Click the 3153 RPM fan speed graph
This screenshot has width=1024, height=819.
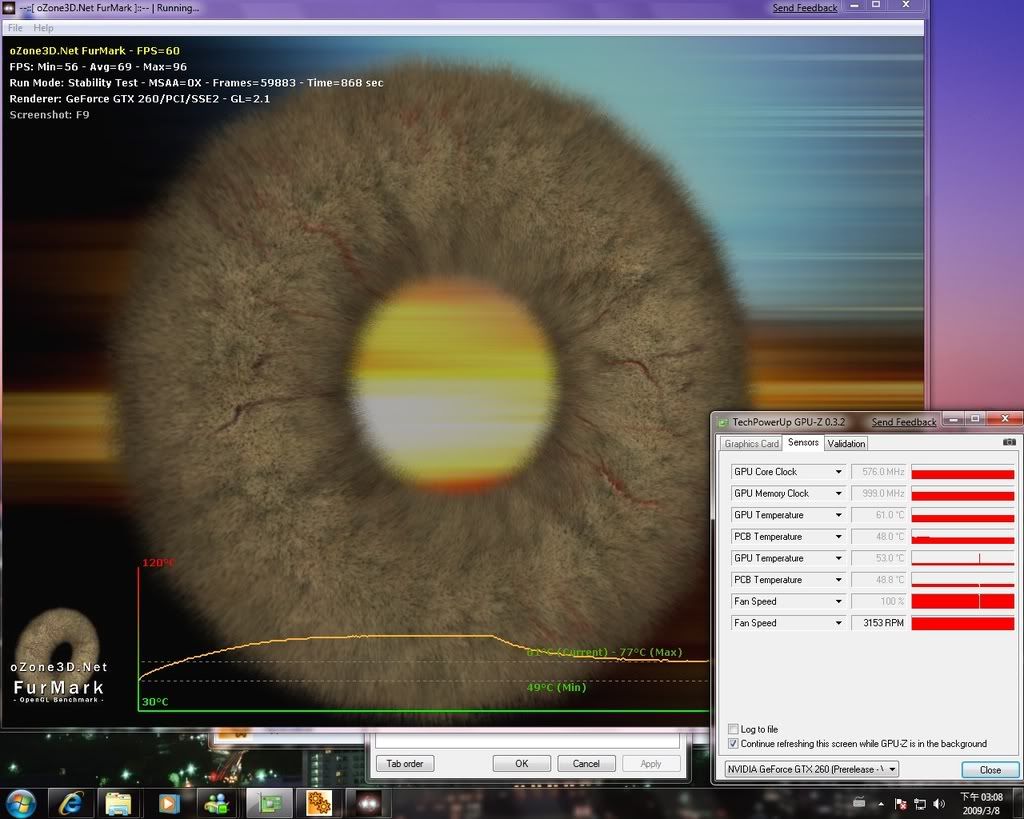[963, 622]
